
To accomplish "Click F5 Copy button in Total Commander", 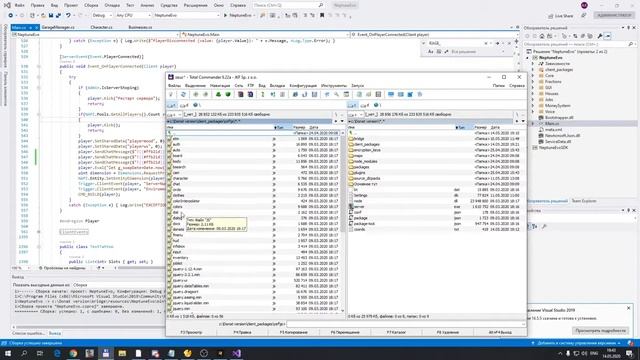I will point(293,332).
